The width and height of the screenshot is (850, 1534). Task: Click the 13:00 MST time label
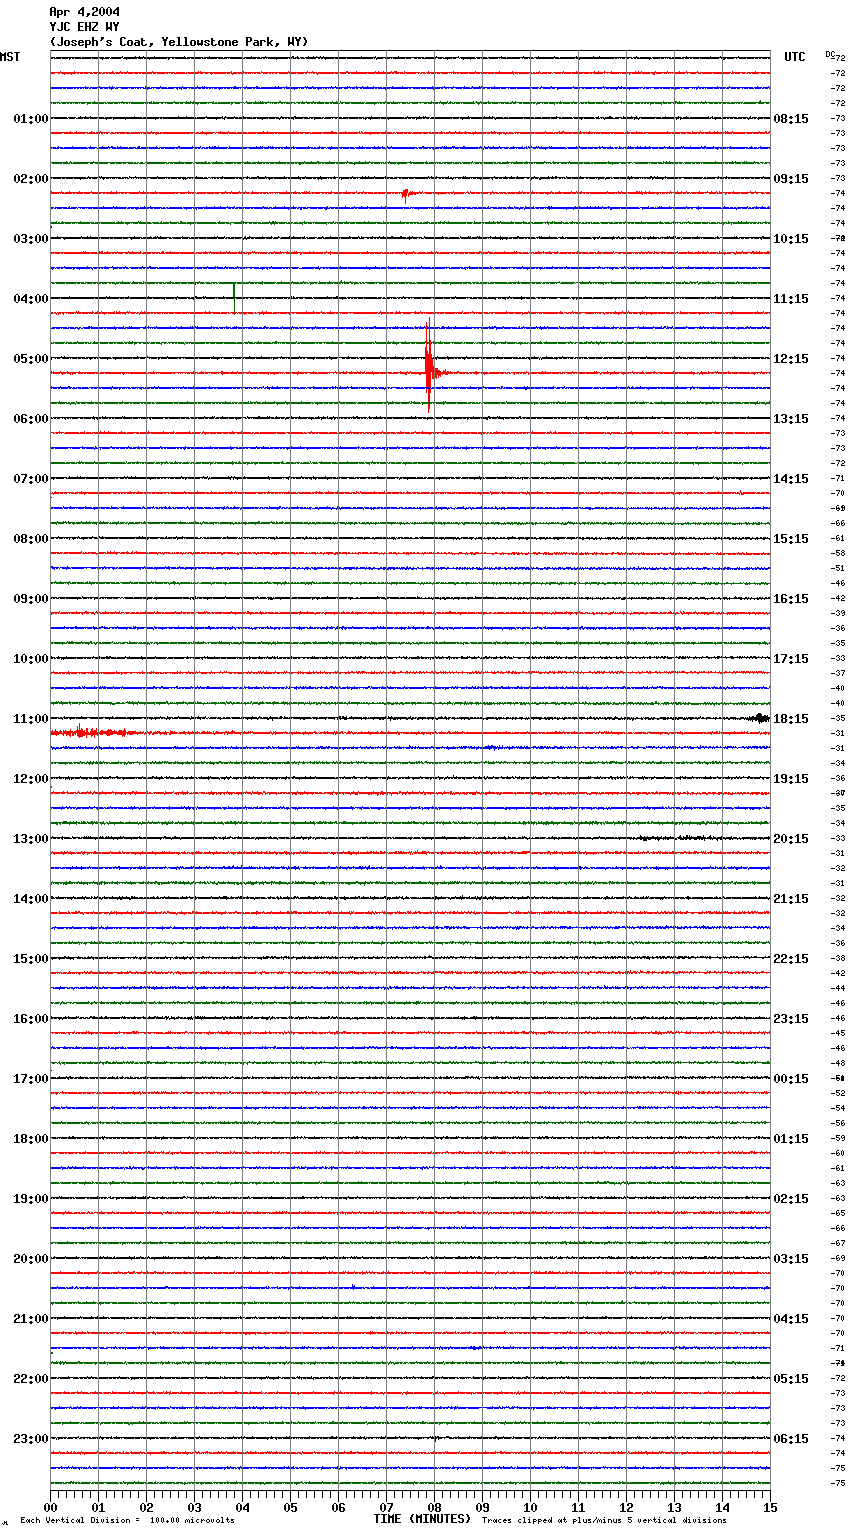(31, 839)
